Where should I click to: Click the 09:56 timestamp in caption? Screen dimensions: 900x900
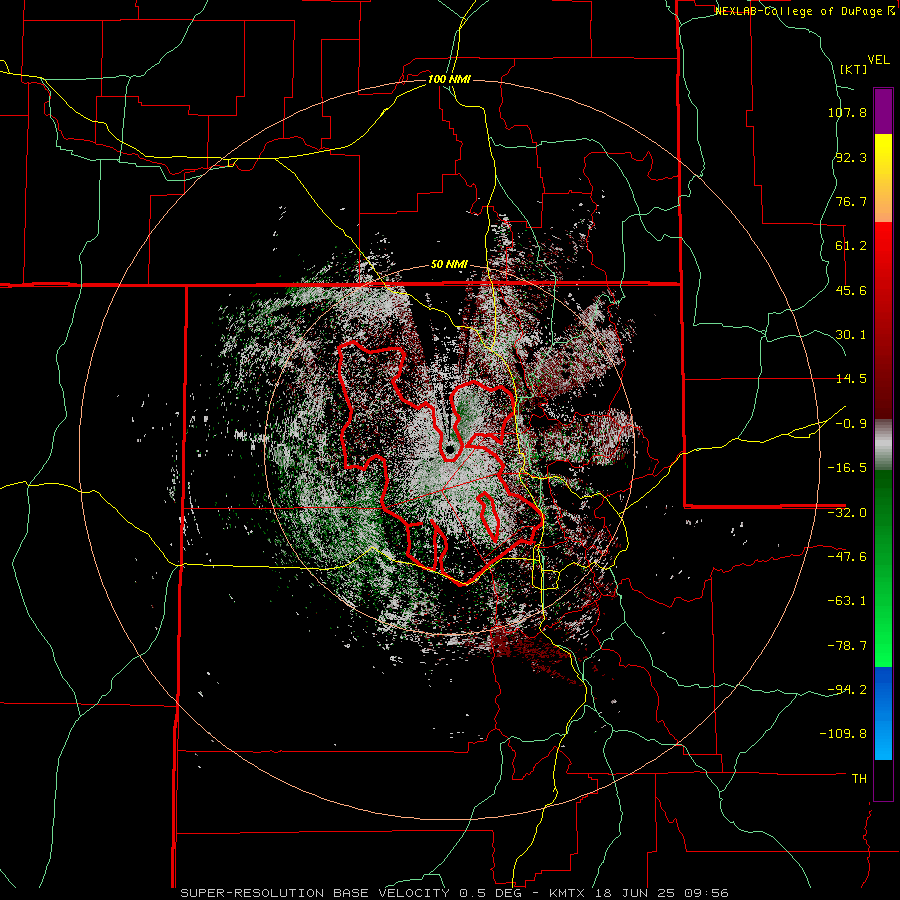(x=705, y=893)
